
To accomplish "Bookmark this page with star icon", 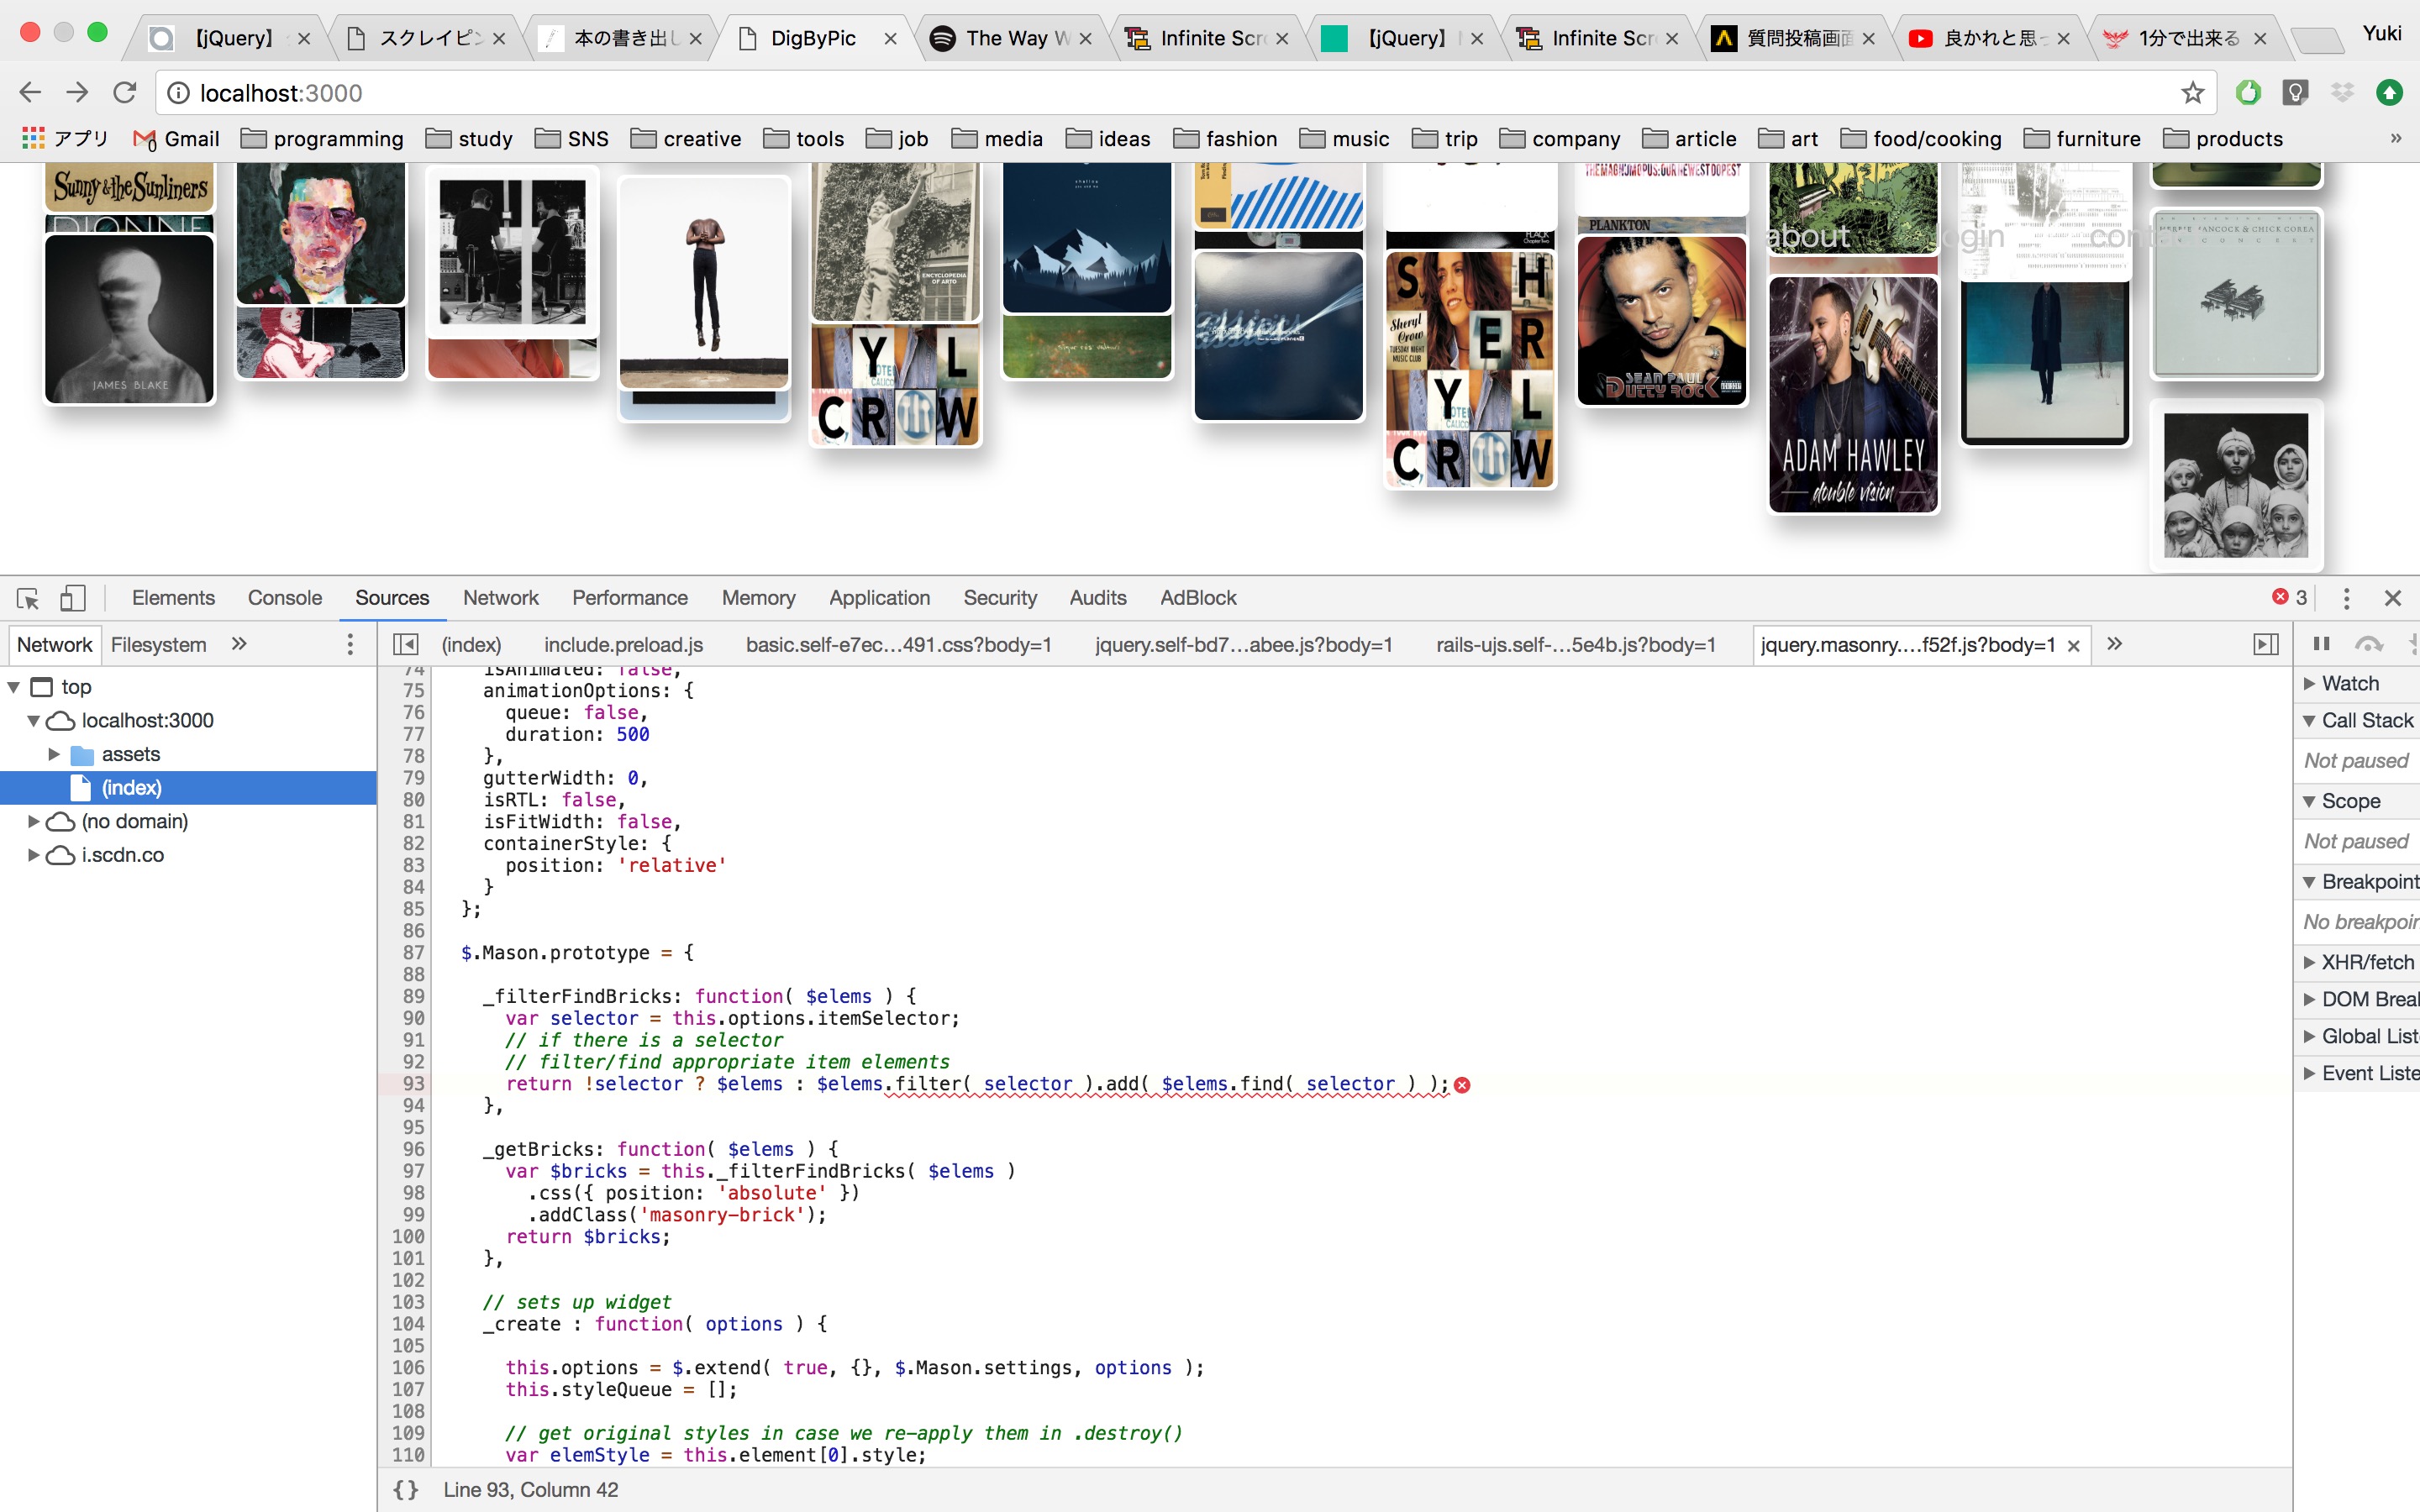I will tap(2192, 93).
